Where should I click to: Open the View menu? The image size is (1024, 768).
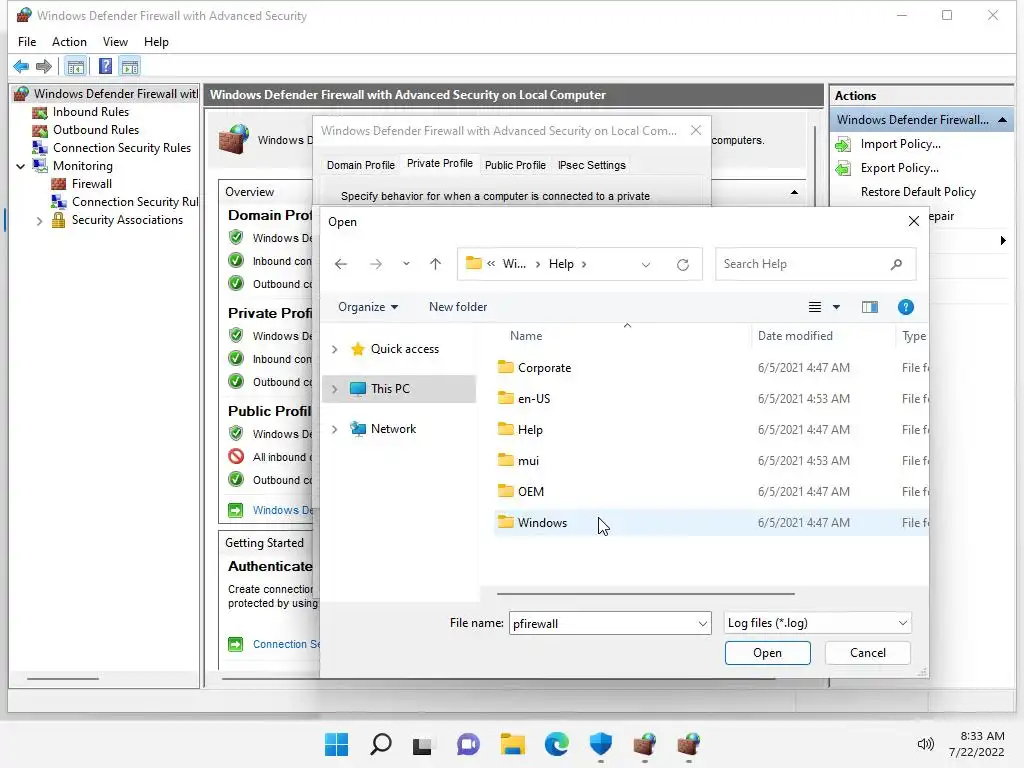pos(115,42)
